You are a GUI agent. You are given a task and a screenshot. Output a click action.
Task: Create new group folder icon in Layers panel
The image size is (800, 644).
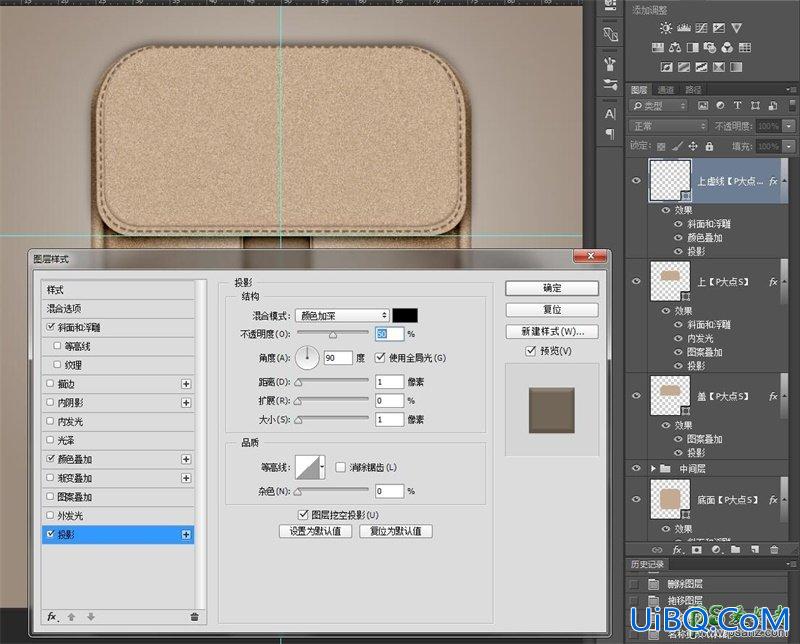click(735, 550)
